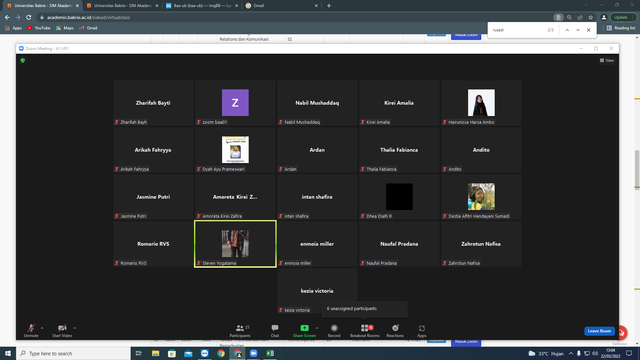Close the first Universitas Bakrie tab

pyautogui.click(x=77, y=6)
